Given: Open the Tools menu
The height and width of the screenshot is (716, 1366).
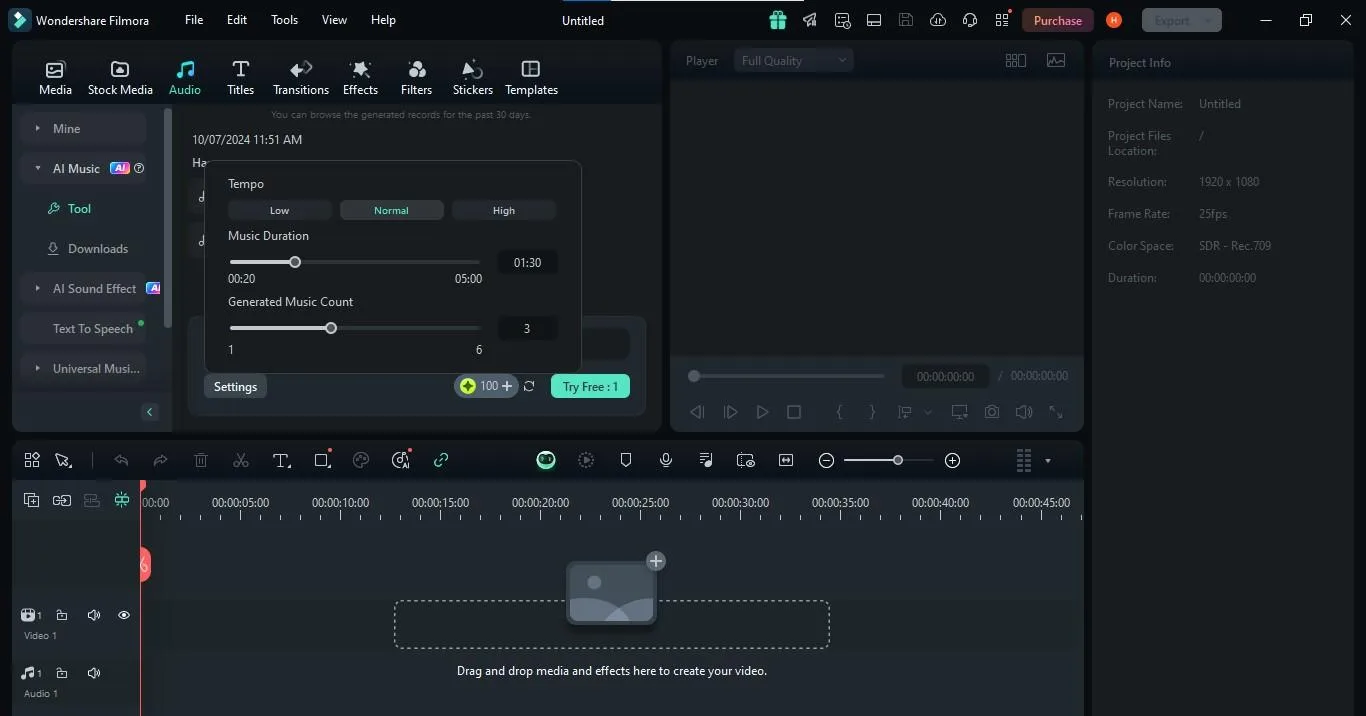Looking at the screenshot, I should (284, 20).
